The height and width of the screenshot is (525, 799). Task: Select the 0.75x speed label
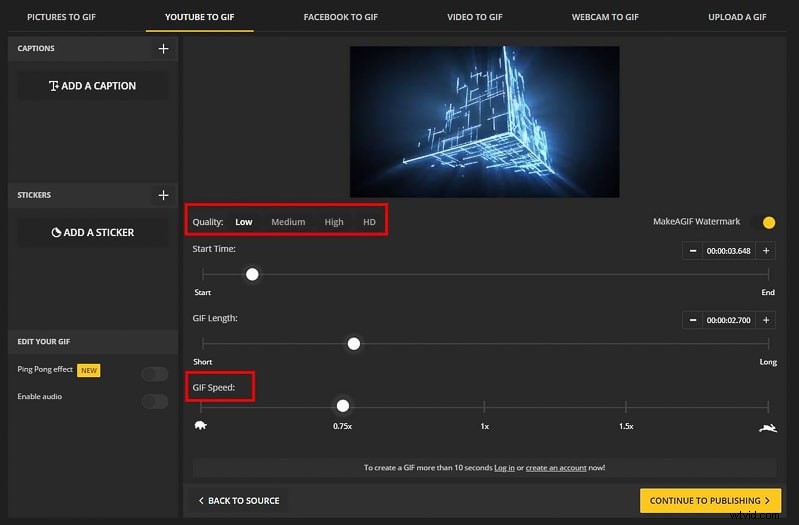click(342, 426)
